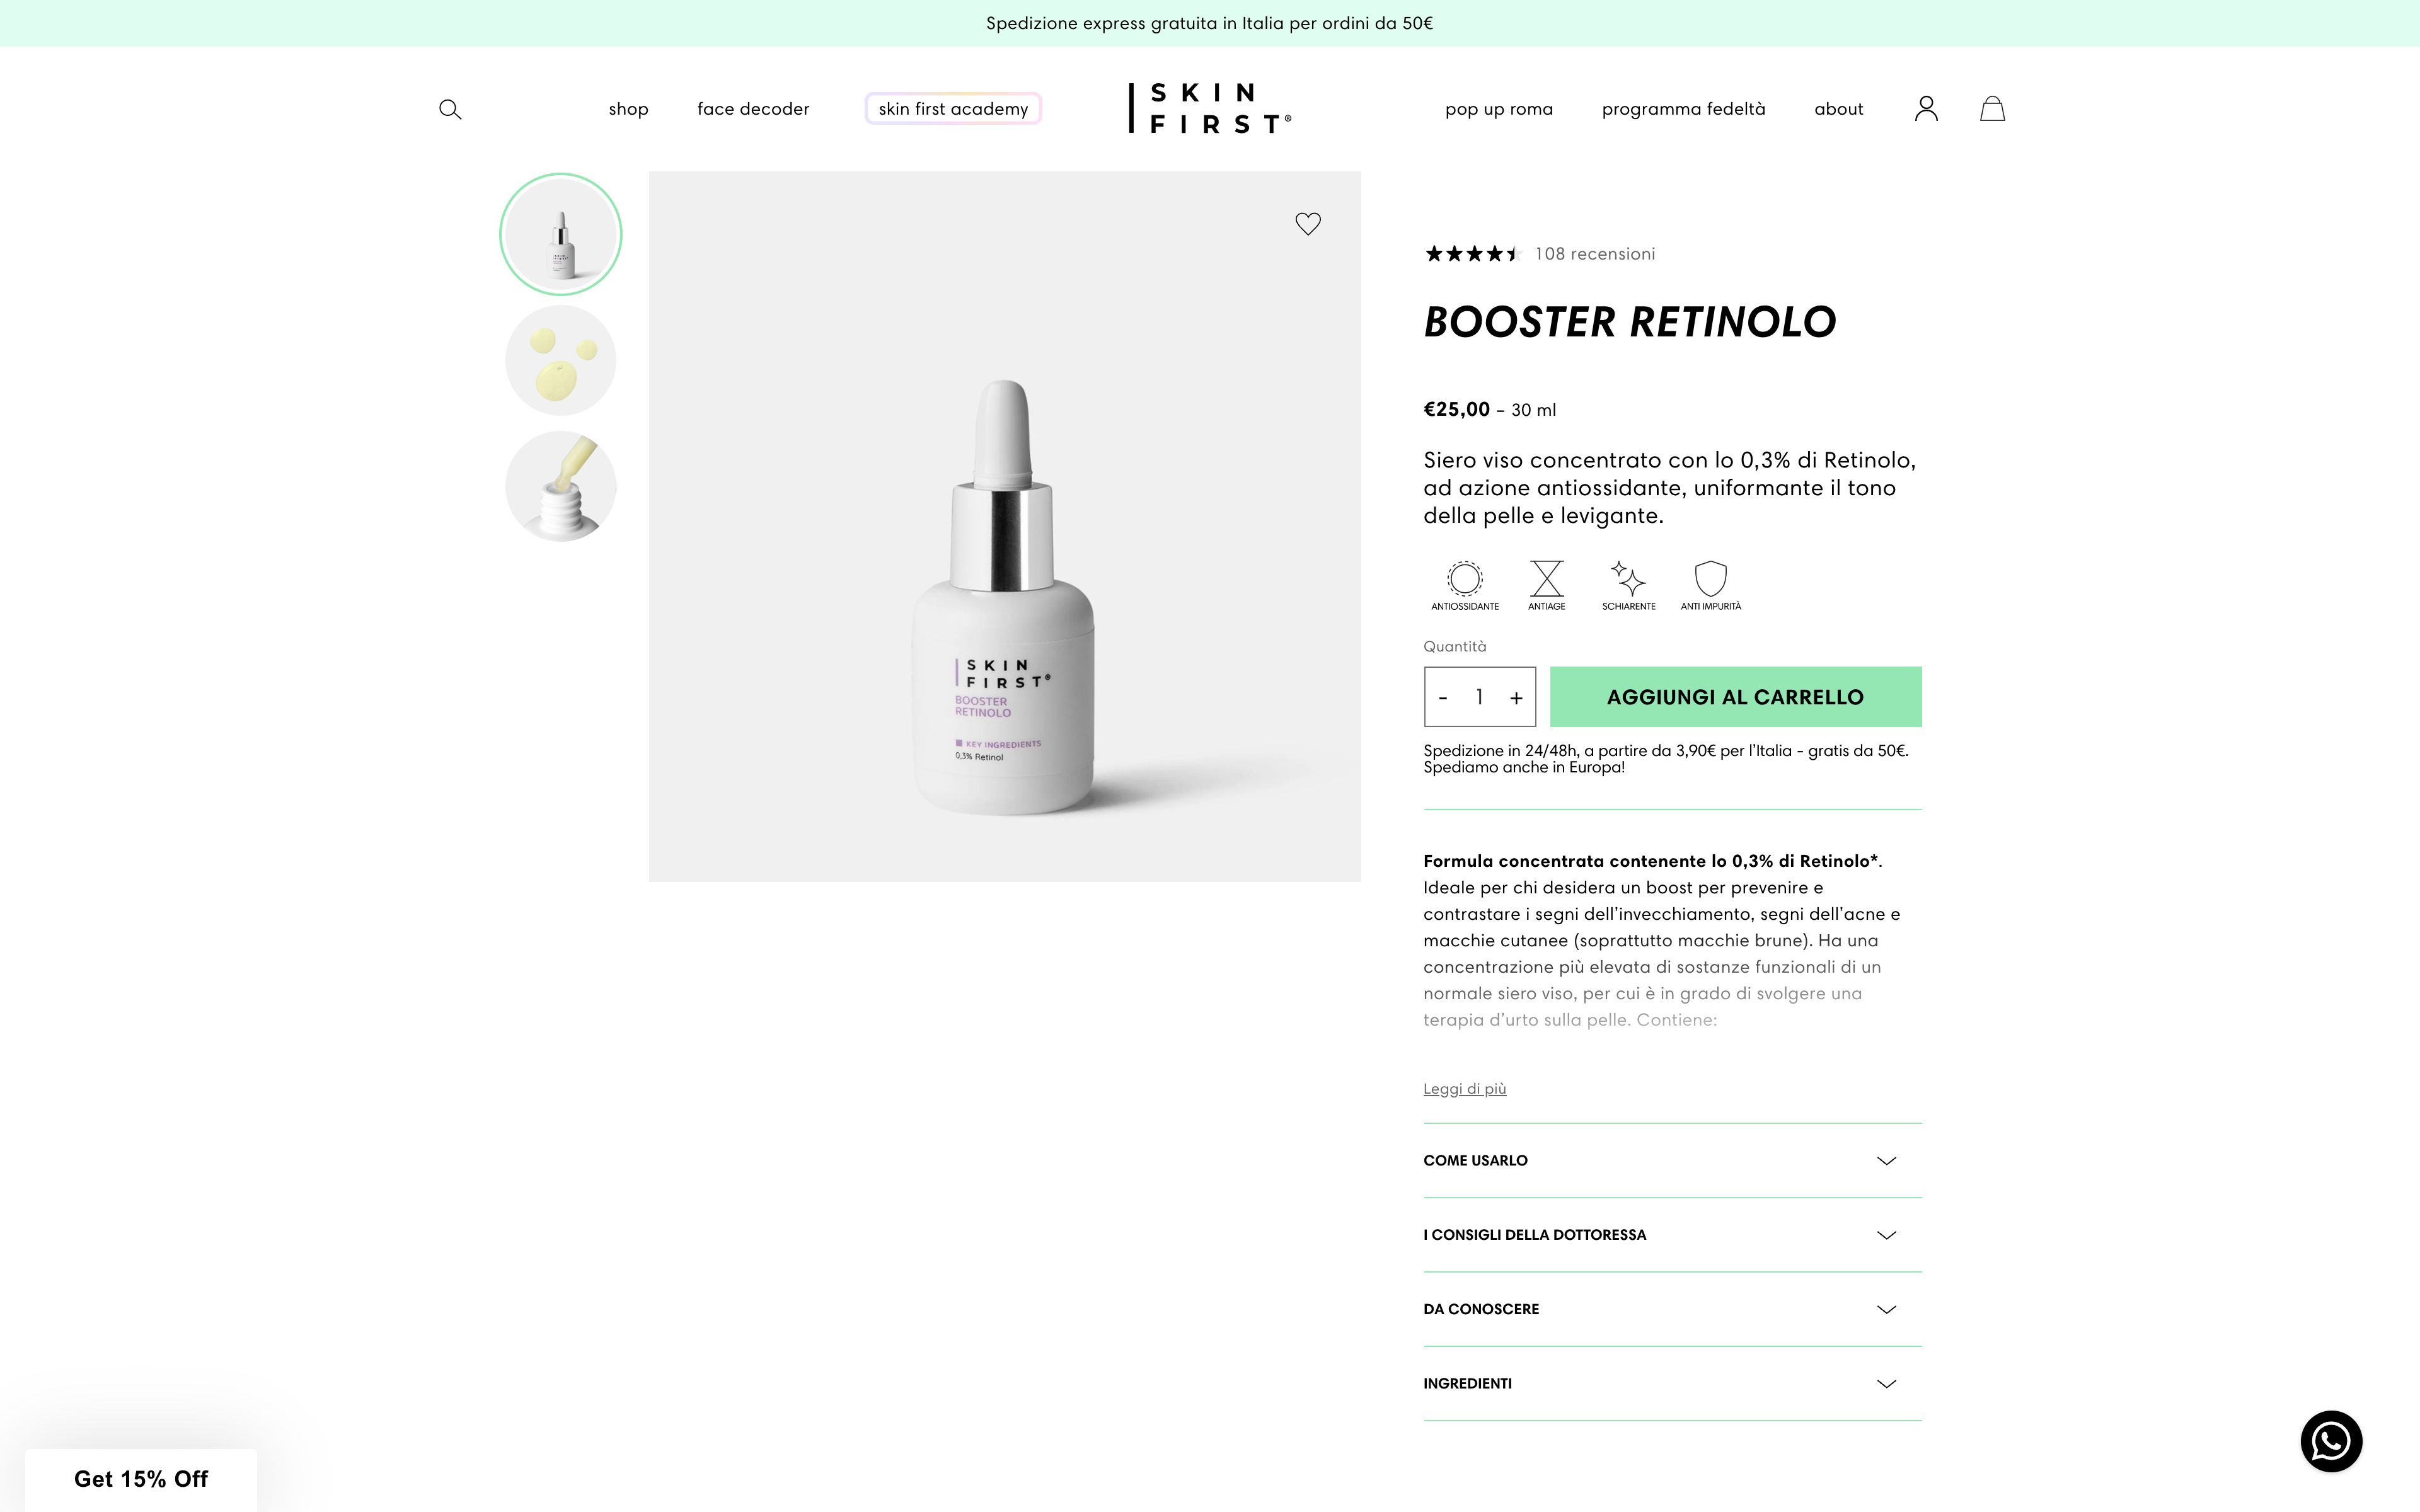
Task: Open the shopping bag cart icon
Action: pyautogui.click(x=1992, y=108)
